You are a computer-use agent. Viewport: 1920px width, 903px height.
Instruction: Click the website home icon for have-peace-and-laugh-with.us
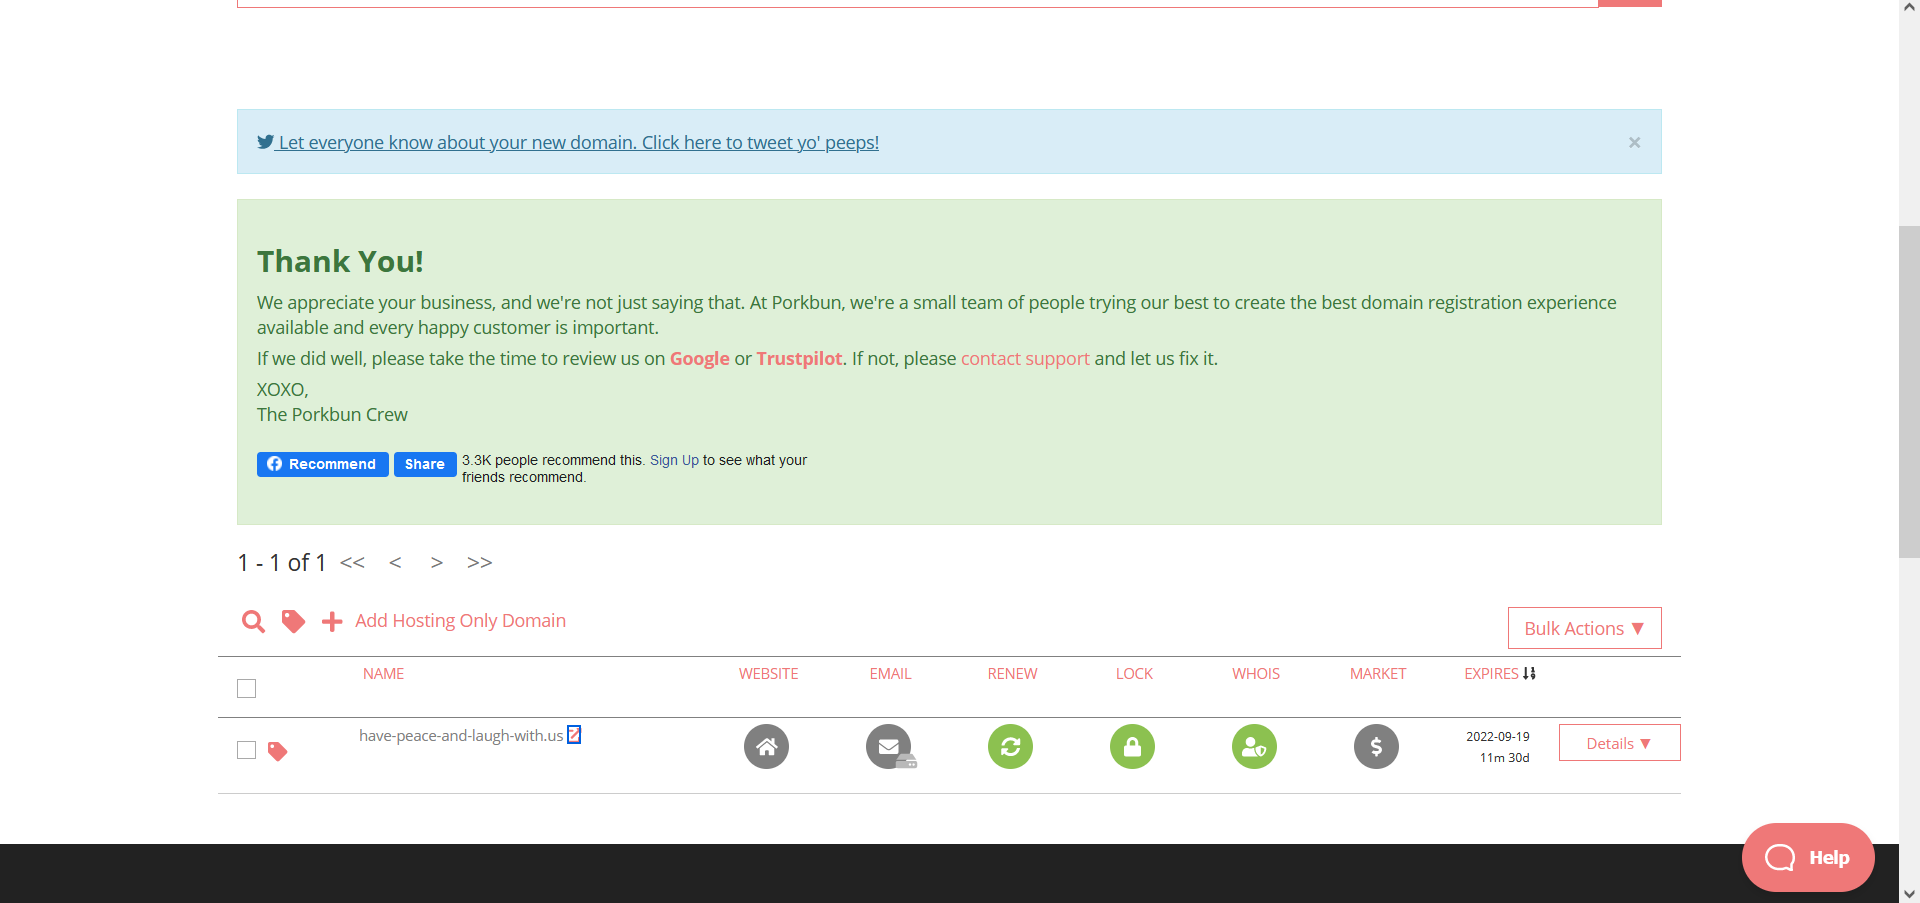pos(766,747)
